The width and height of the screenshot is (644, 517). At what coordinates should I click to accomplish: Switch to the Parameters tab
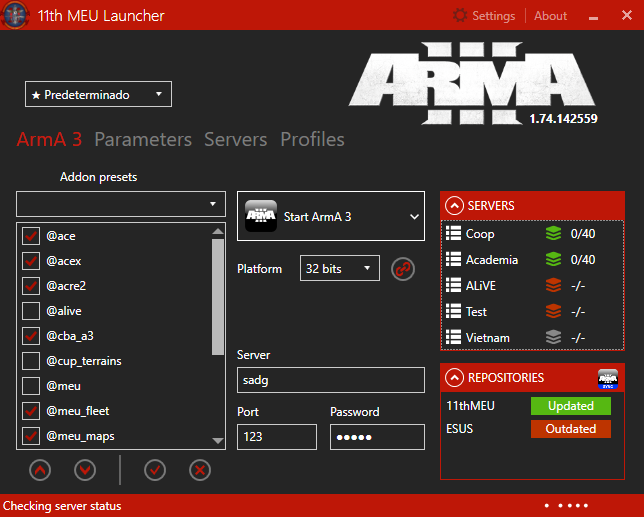click(143, 139)
